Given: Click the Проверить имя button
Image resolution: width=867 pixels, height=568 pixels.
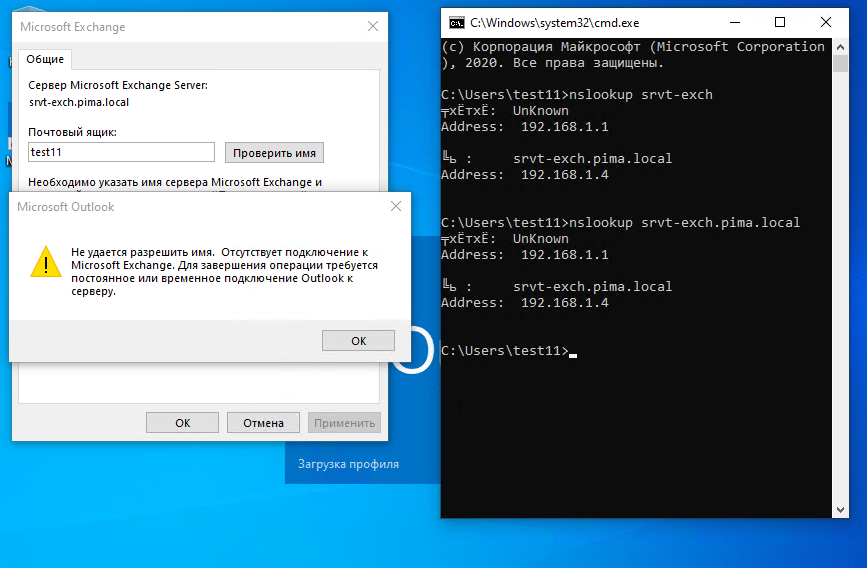Looking at the screenshot, I should (274, 153).
